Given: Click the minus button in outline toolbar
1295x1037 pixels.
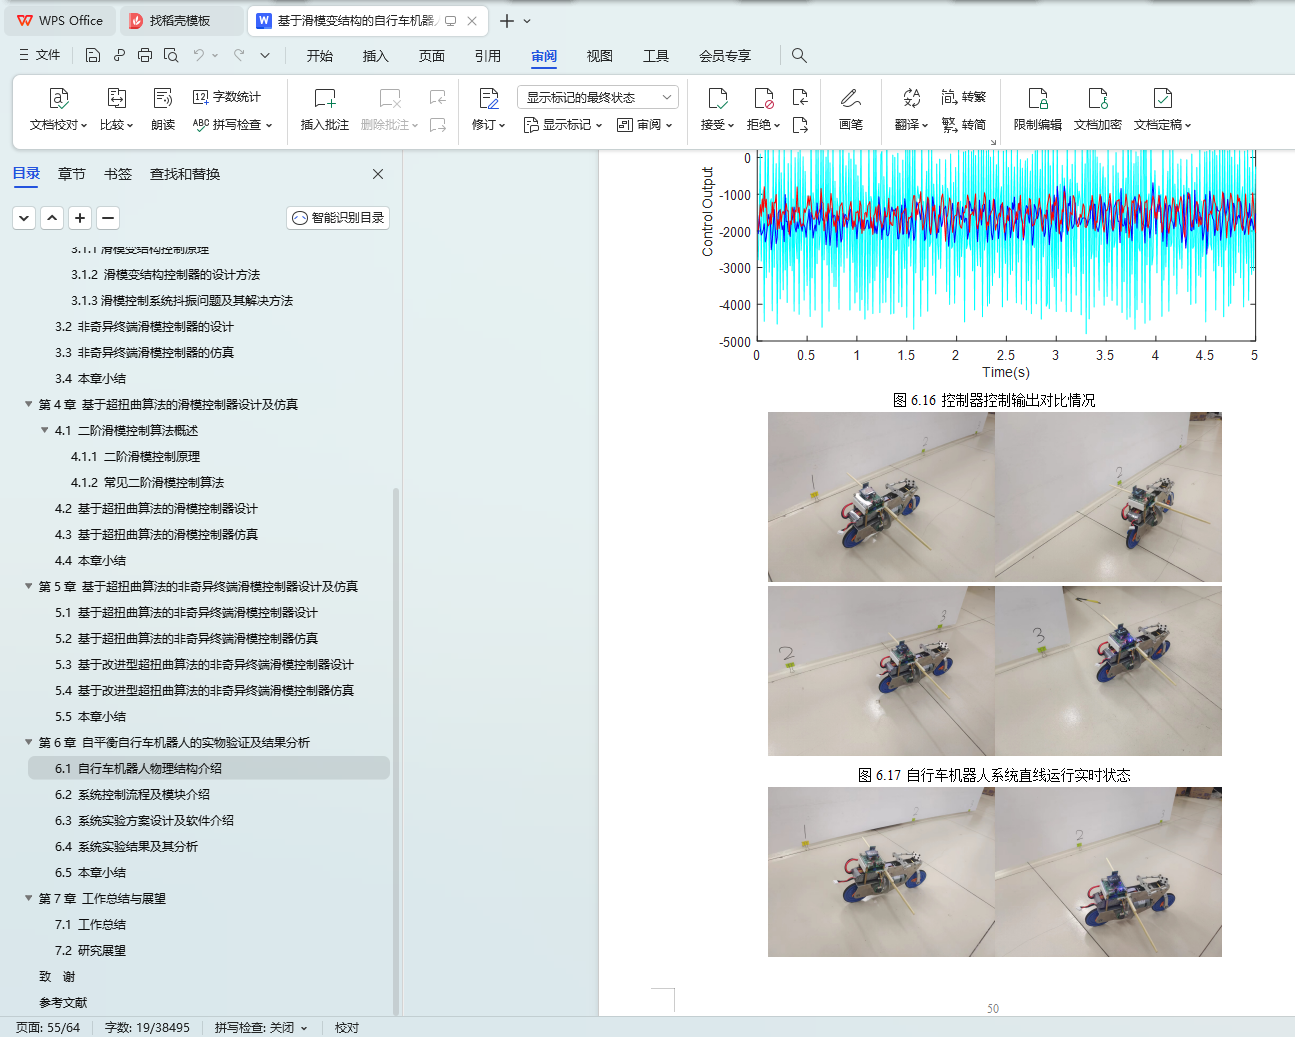Looking at the screenshot, I should point(108,217).
